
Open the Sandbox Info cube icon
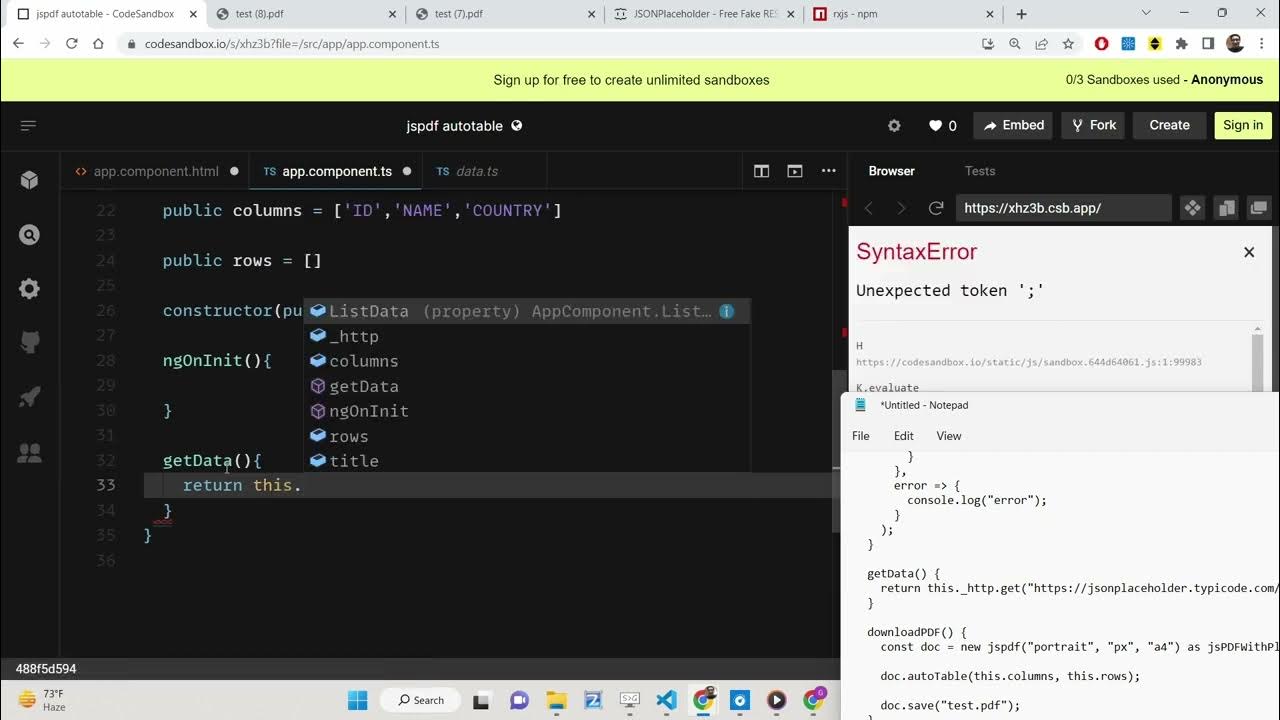click(x=29, y=180)
